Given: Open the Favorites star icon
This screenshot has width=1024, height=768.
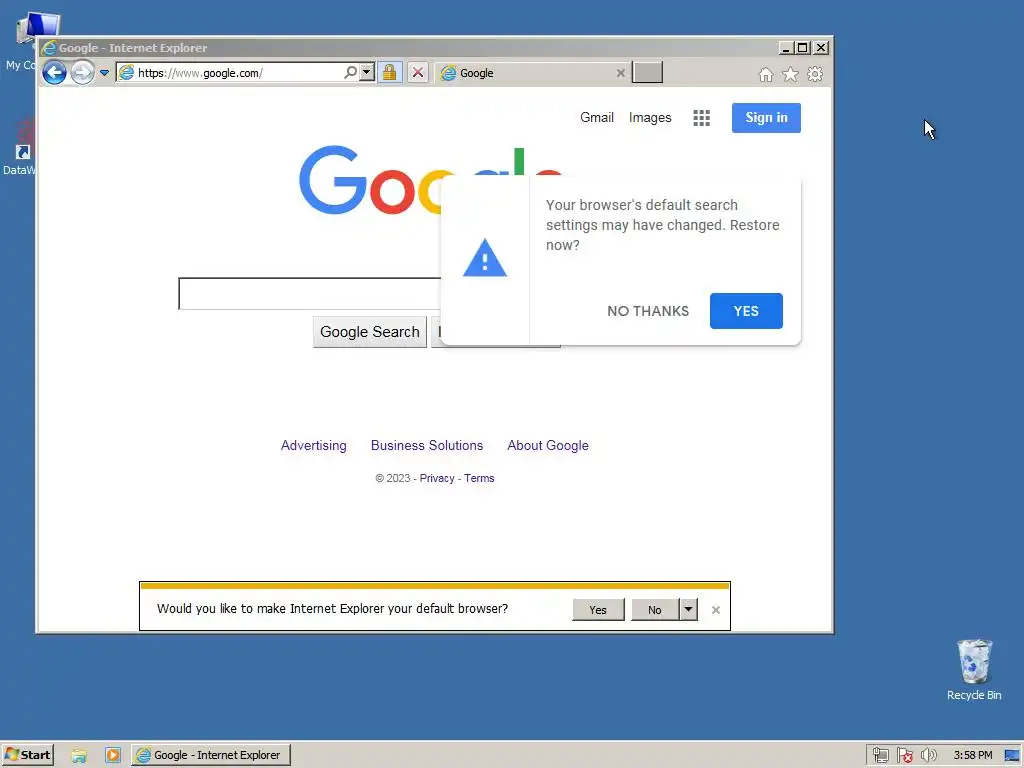Looking at the screenshot, I should [x=790, y=74].
